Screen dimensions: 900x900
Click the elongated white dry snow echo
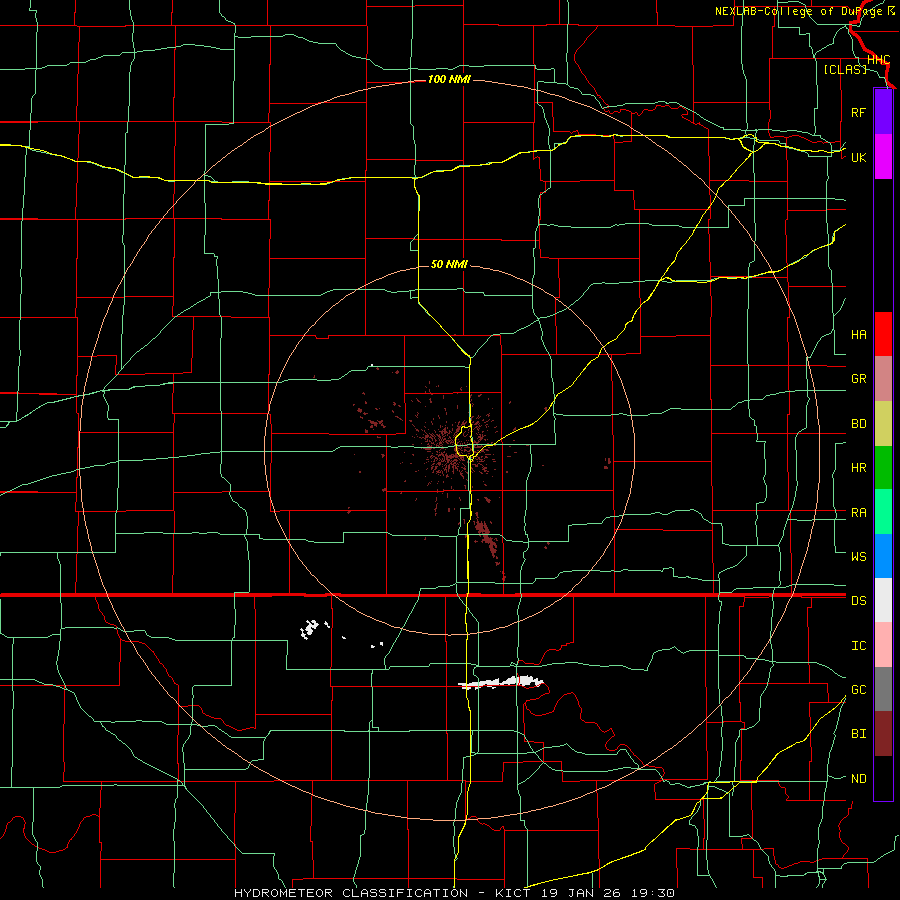501,682
